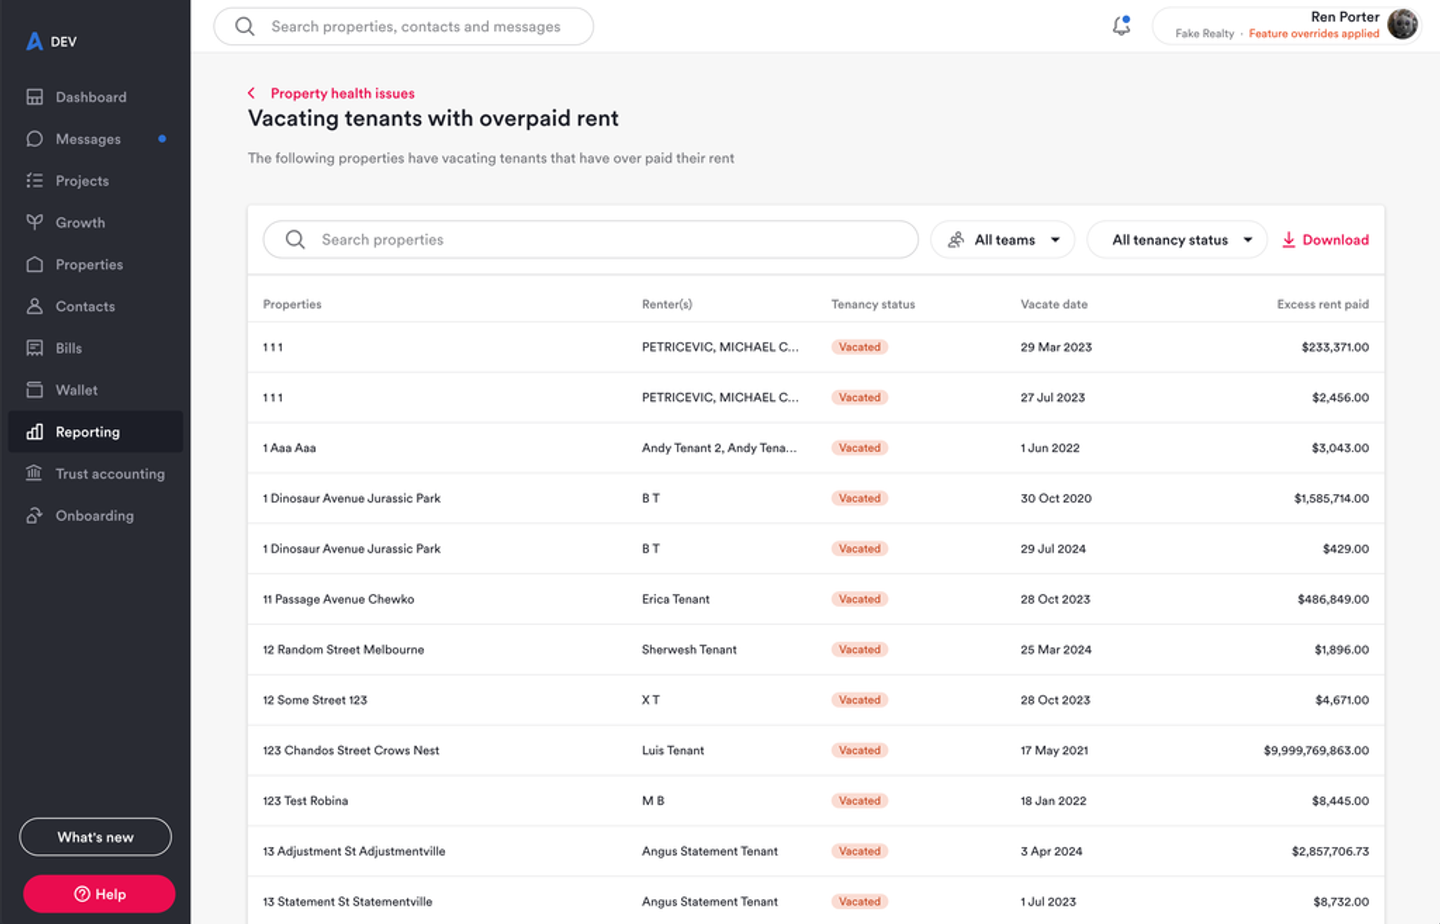Follow the Property health issues link
Screen dimensions: 1440x924
[342, 93]
